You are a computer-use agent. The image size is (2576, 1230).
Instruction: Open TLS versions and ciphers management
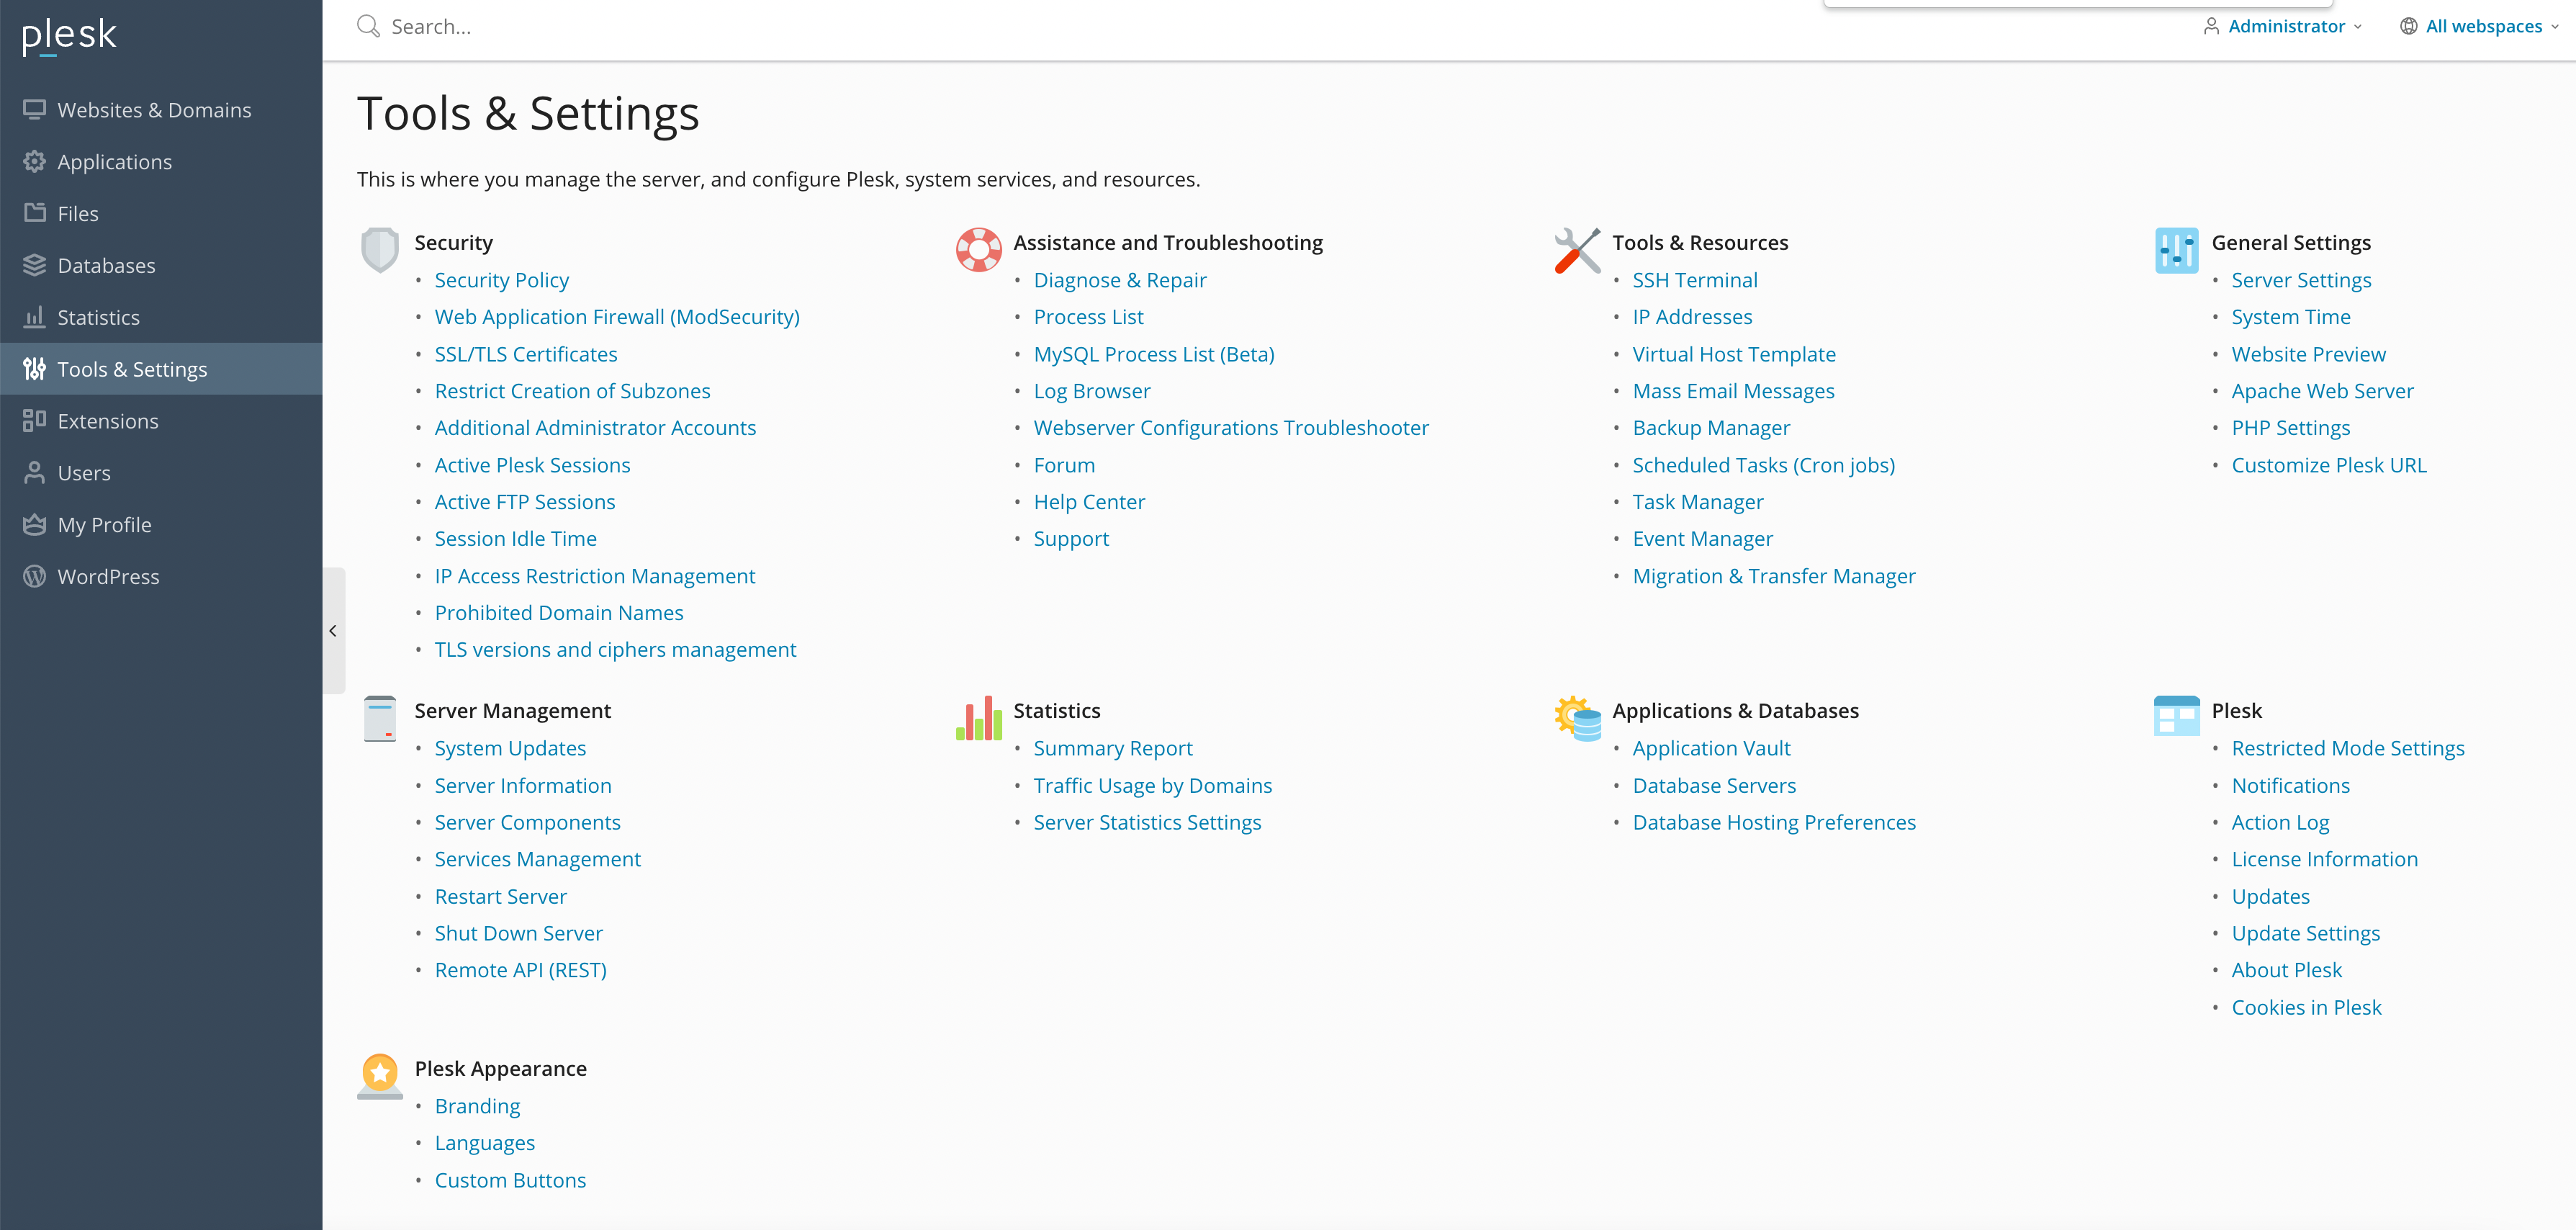615,649
